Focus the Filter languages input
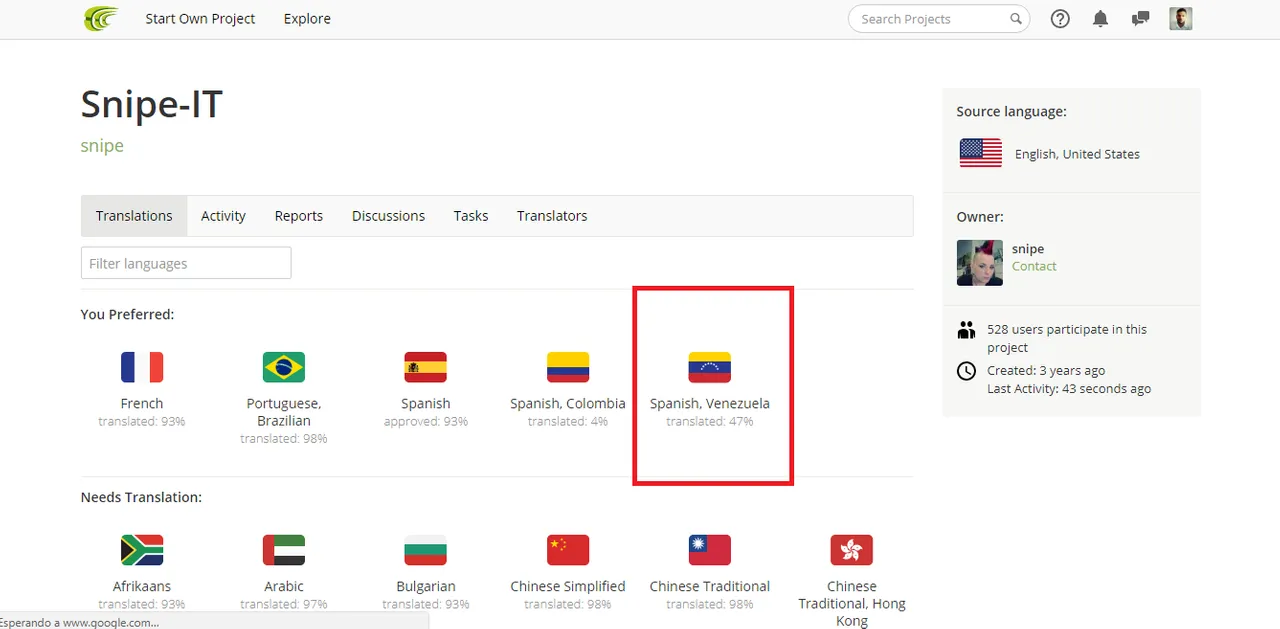This screenshot has width=1280, height=629. click(186, 263)
